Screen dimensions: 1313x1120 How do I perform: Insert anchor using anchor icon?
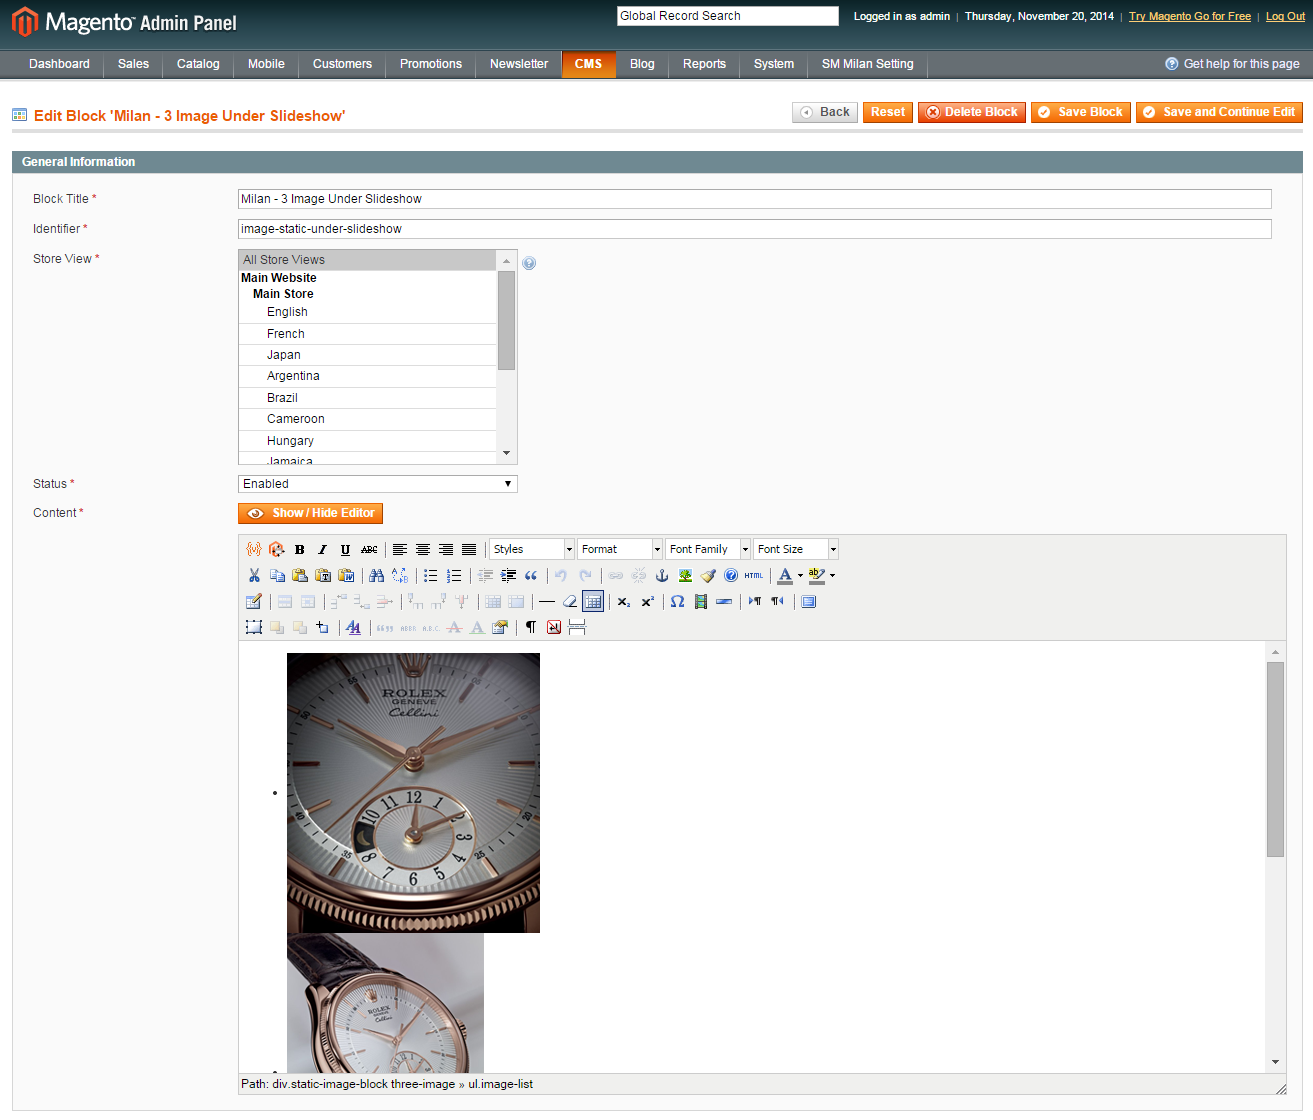662,575
